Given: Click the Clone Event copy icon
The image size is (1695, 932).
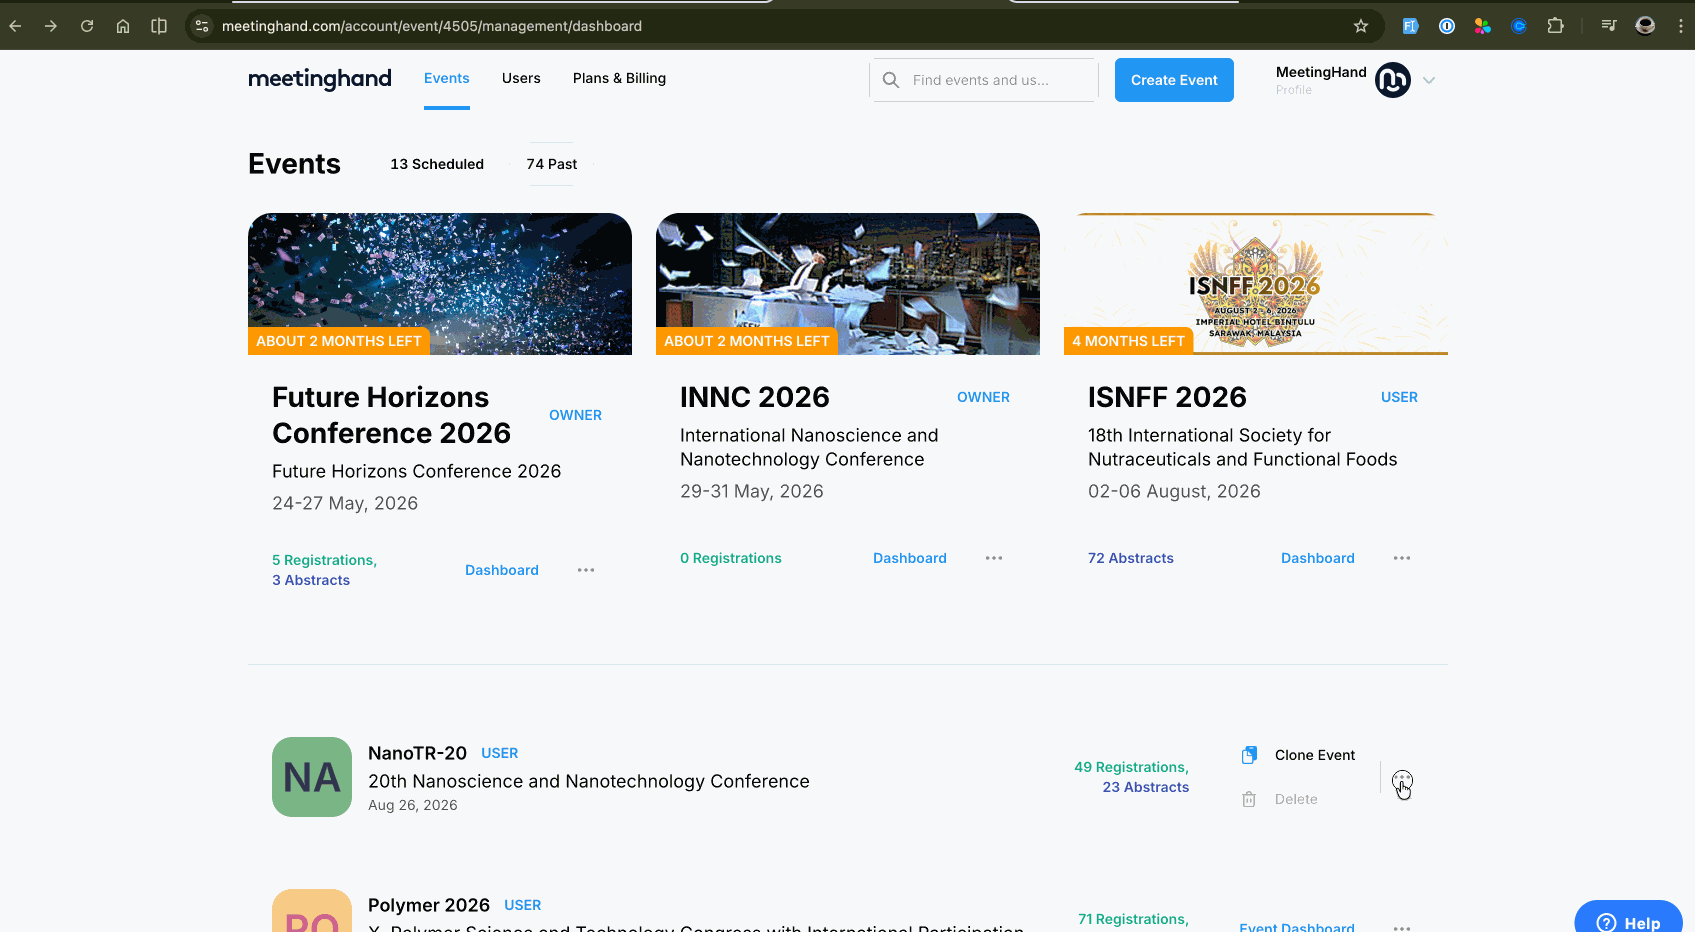Looking at the screenshot, I should click(1249, 755).
